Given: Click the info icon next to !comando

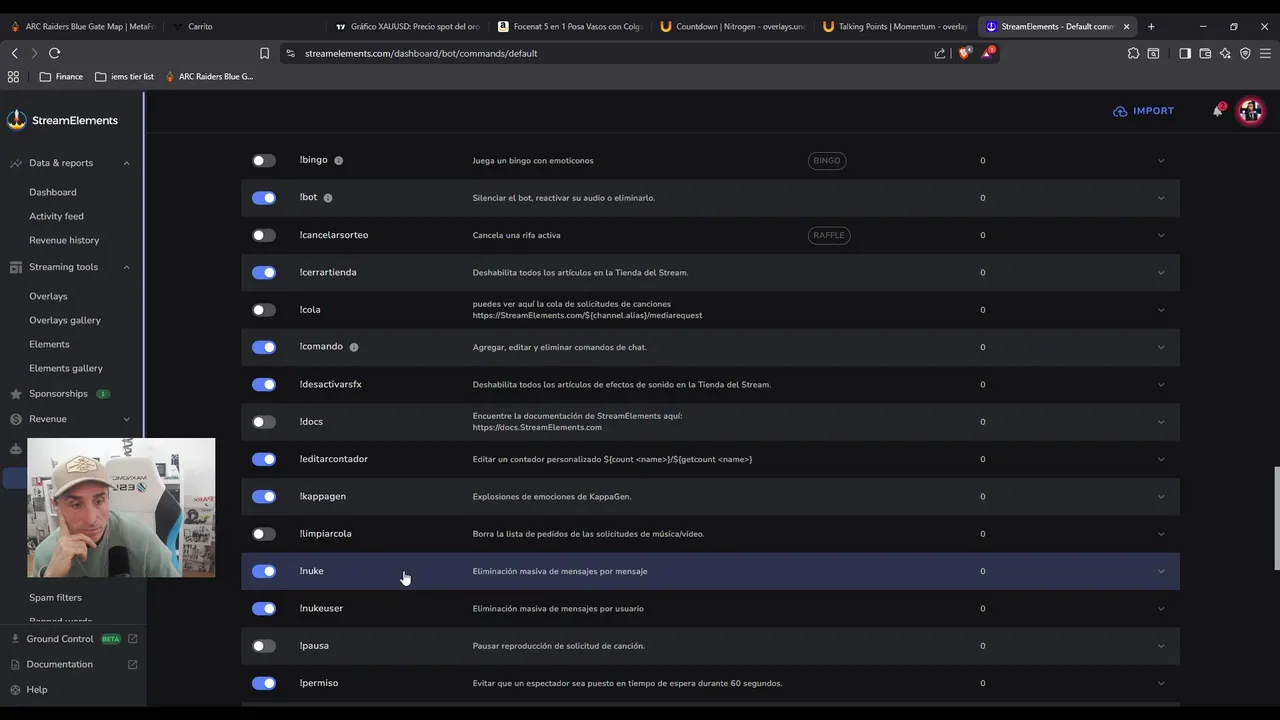Looking at the screenshot, I should click(354, 347).
